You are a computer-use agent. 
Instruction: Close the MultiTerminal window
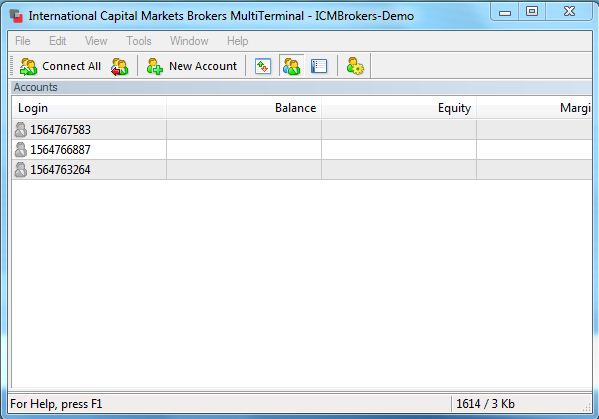click(569, 11)
